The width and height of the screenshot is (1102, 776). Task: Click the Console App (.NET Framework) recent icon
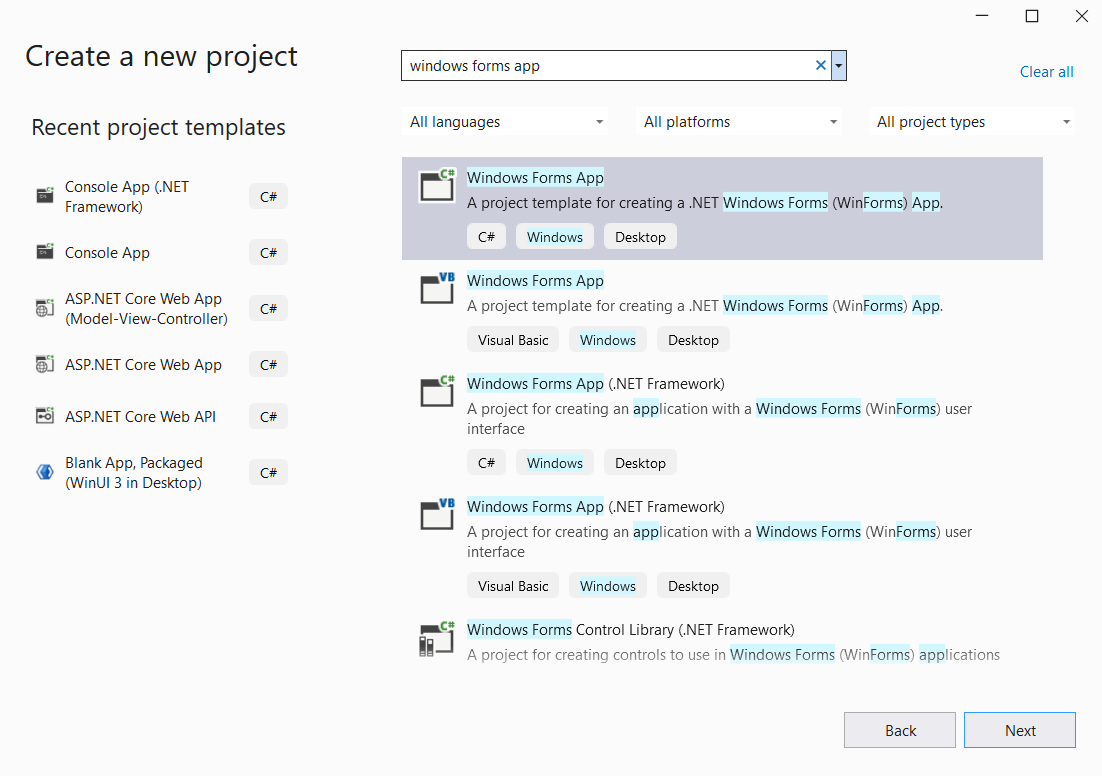[45, 196]
